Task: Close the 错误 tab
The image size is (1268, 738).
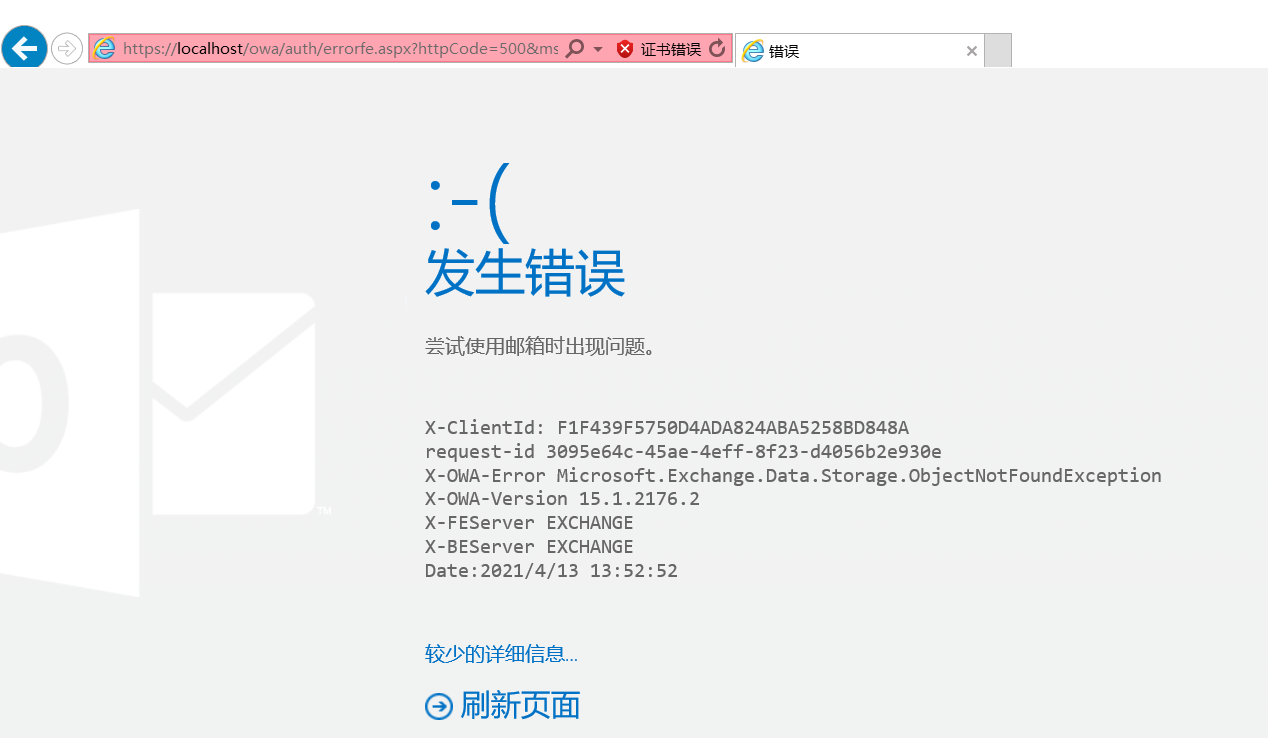Action: (970, 50)
